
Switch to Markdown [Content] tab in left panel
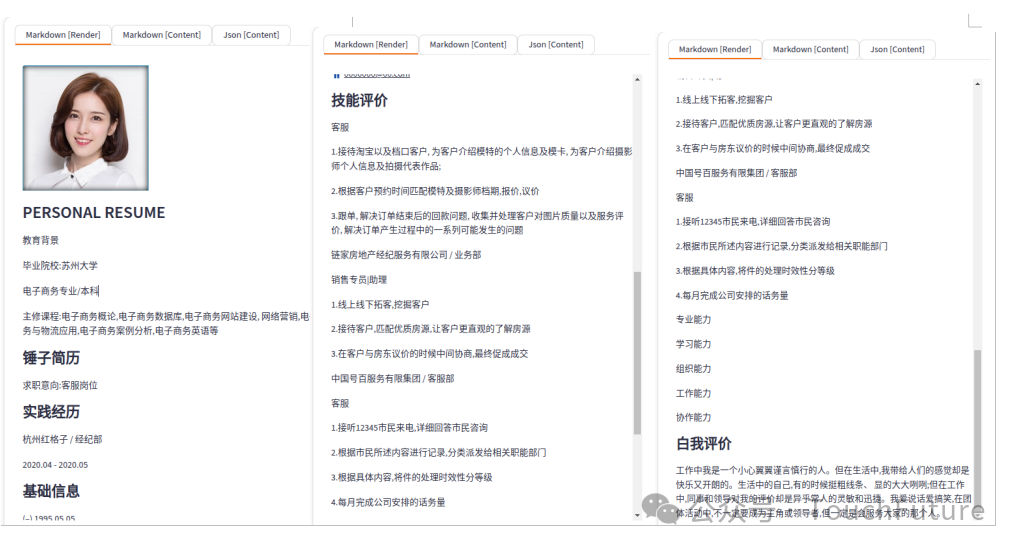pos(161,35)
